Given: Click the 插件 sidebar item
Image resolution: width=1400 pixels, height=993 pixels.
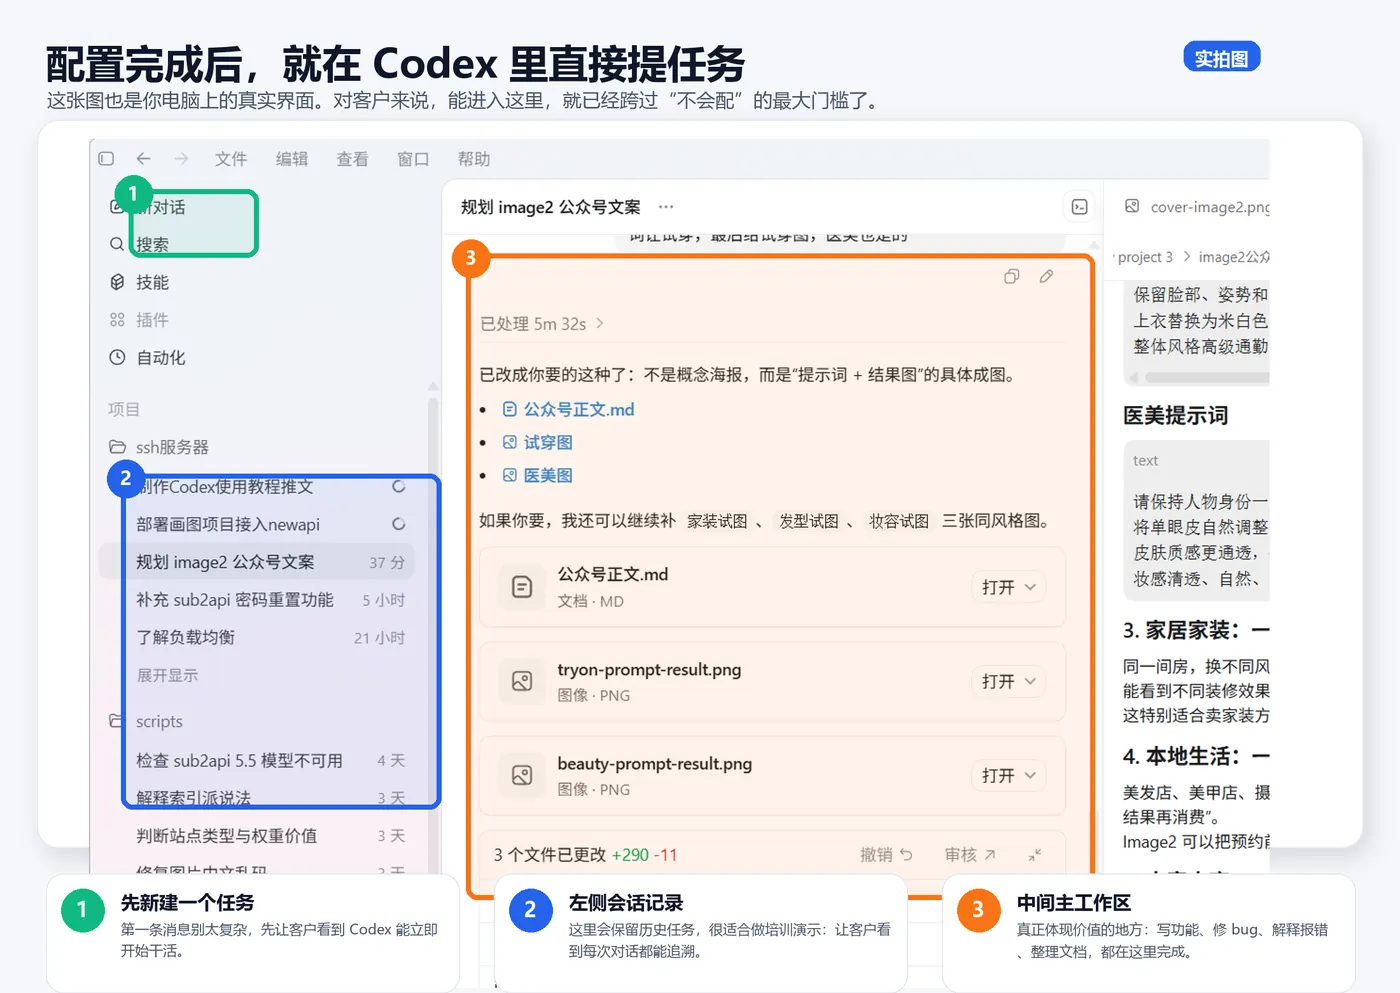Looking at the screenshot, I should [x=152, y=320].
